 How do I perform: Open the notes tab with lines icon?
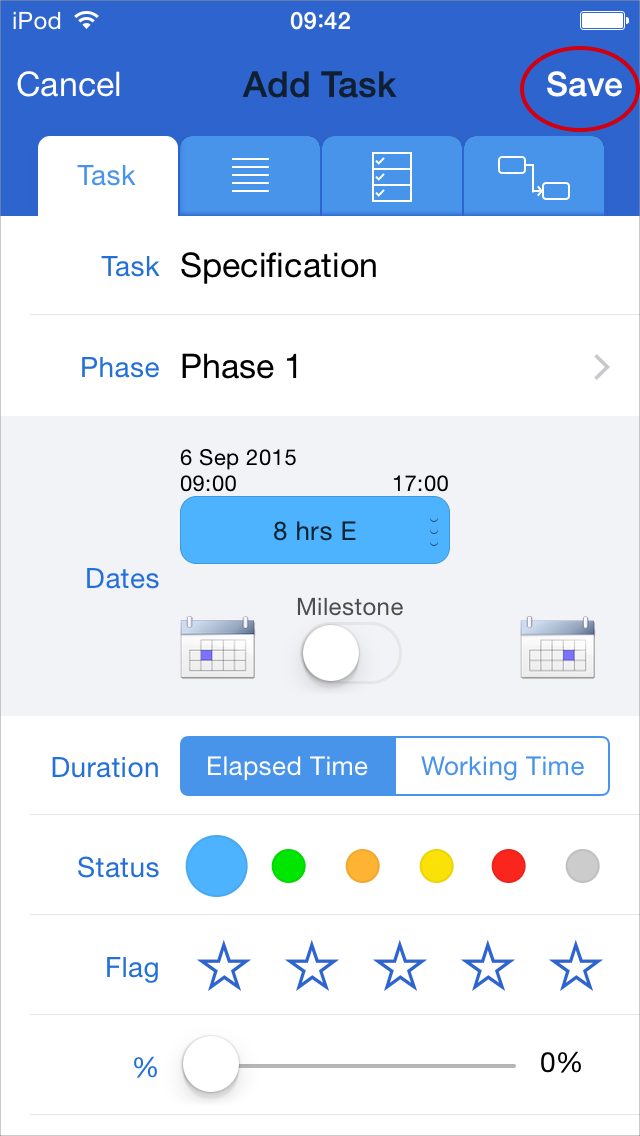[250, 176]
